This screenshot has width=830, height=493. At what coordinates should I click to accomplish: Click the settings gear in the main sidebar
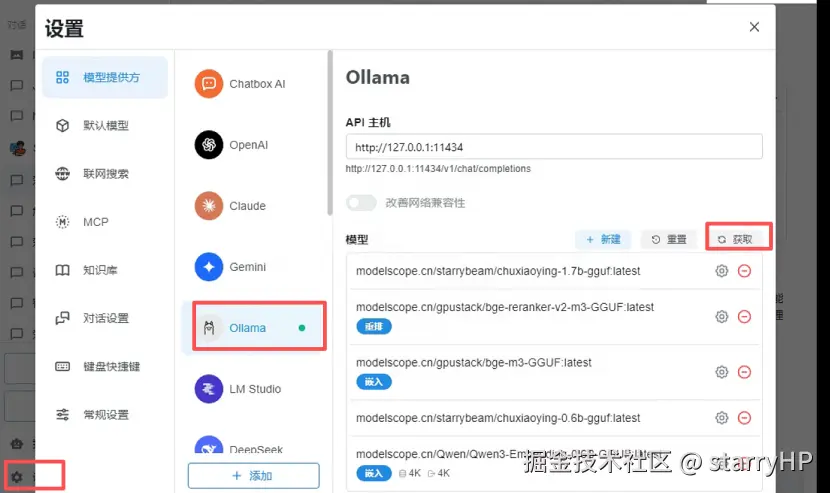pyautogui.click(x=17, y=477)
